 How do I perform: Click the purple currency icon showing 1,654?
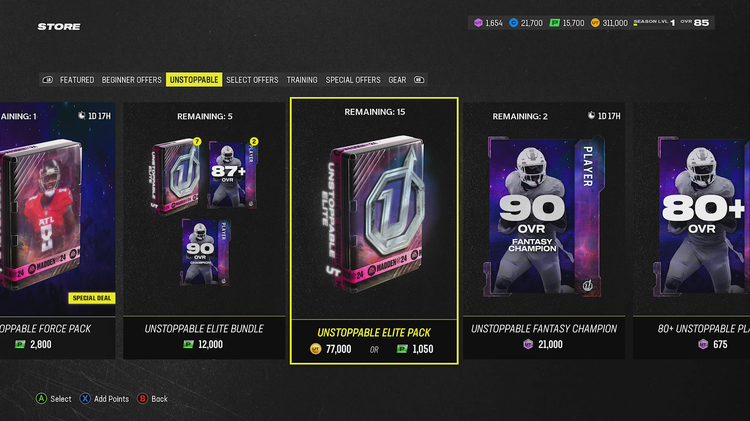click(478, 22)
